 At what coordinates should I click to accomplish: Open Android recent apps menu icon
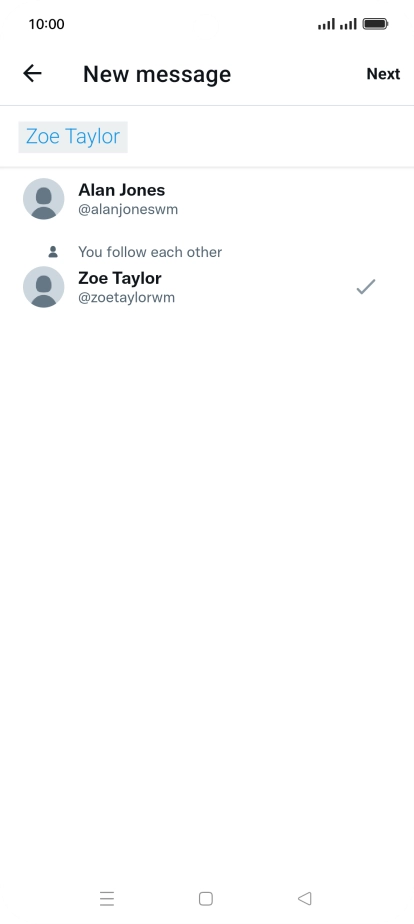(107, 899)
